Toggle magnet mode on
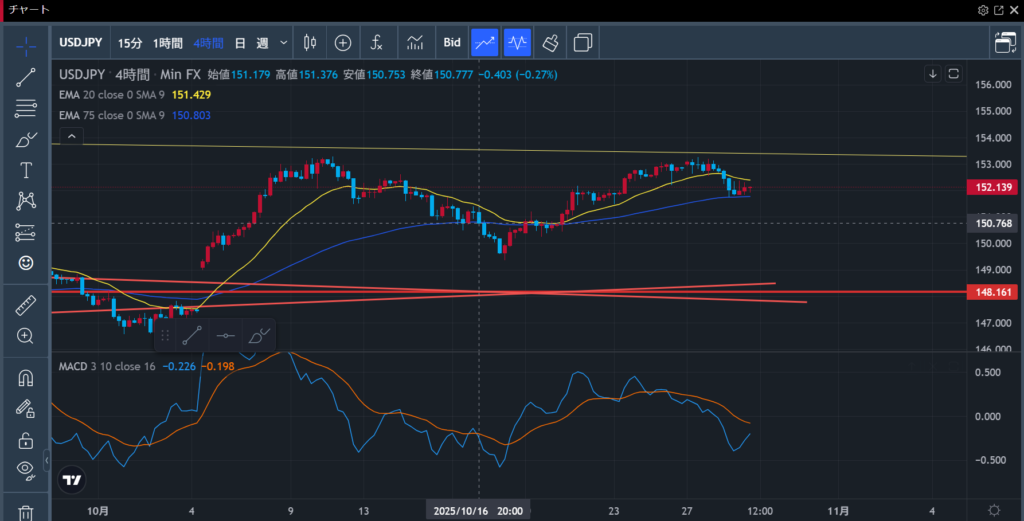Image resolution: width=1024 pixels, height=521 pixels. click(x=26, y=378)
